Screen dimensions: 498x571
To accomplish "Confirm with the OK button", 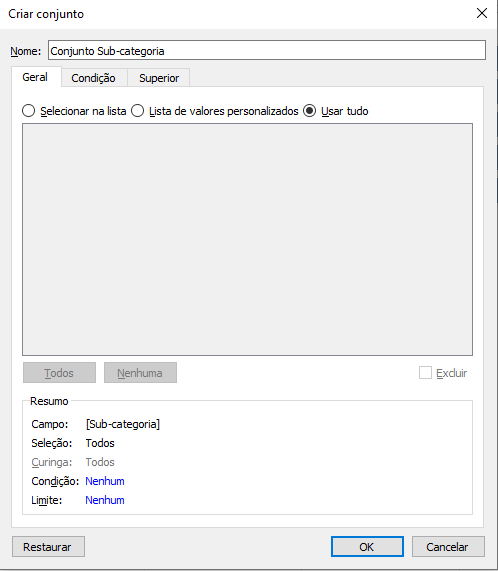I will tap(367, 547).
